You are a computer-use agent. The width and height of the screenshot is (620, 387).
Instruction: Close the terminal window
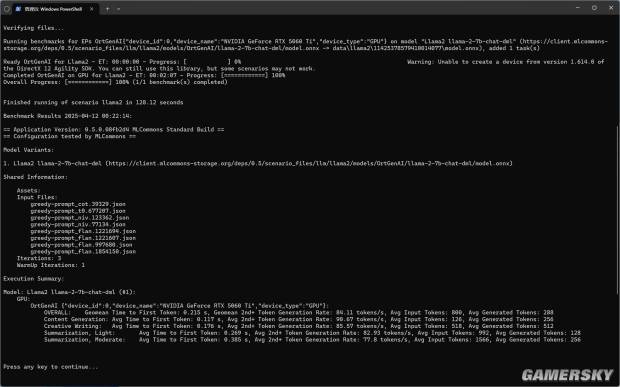(x=611, y=8)
